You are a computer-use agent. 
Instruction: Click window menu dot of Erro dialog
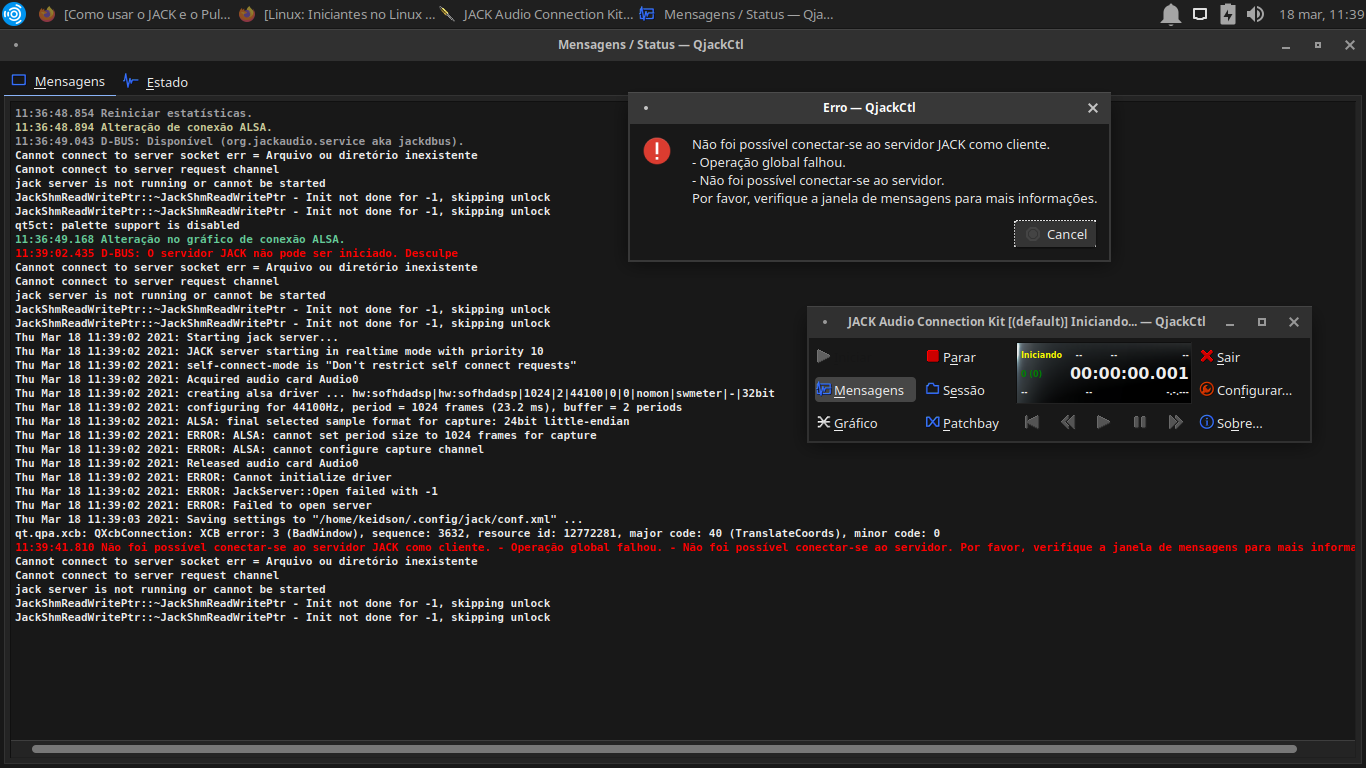[x=646, y=108]
